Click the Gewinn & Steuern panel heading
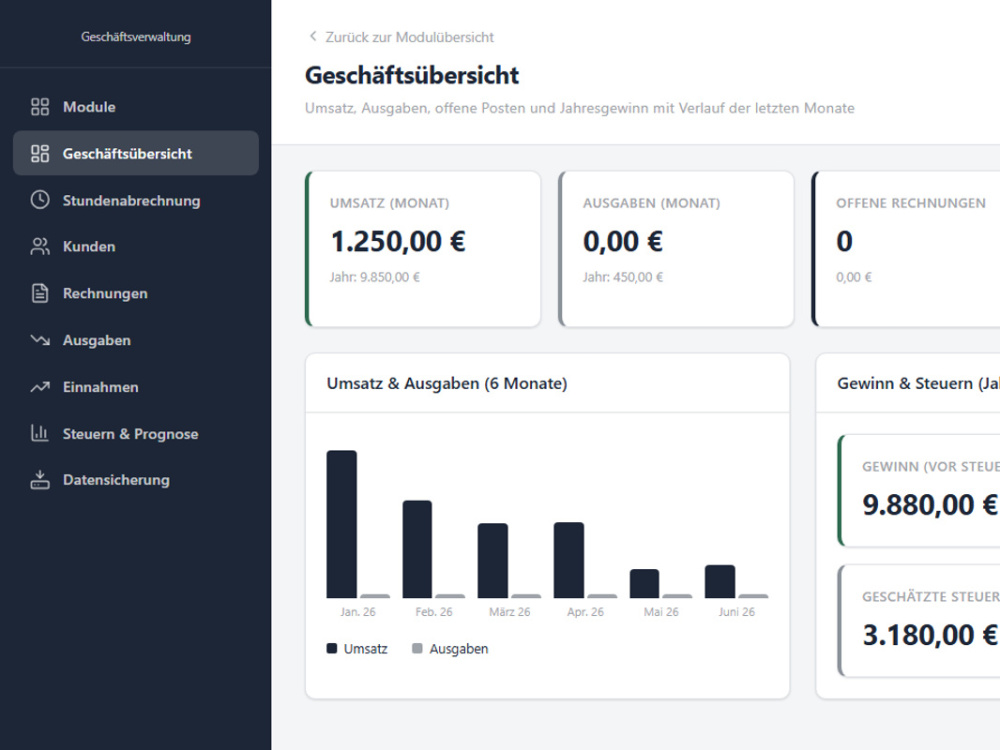 [918, 383]
